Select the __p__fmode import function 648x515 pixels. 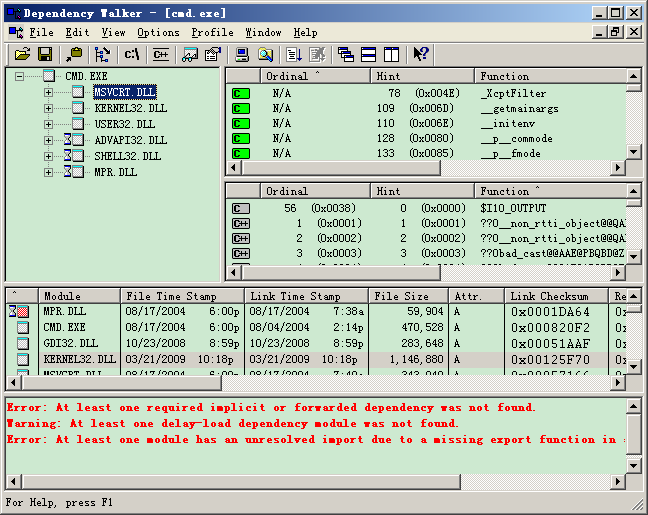click(x=511, y=153)
